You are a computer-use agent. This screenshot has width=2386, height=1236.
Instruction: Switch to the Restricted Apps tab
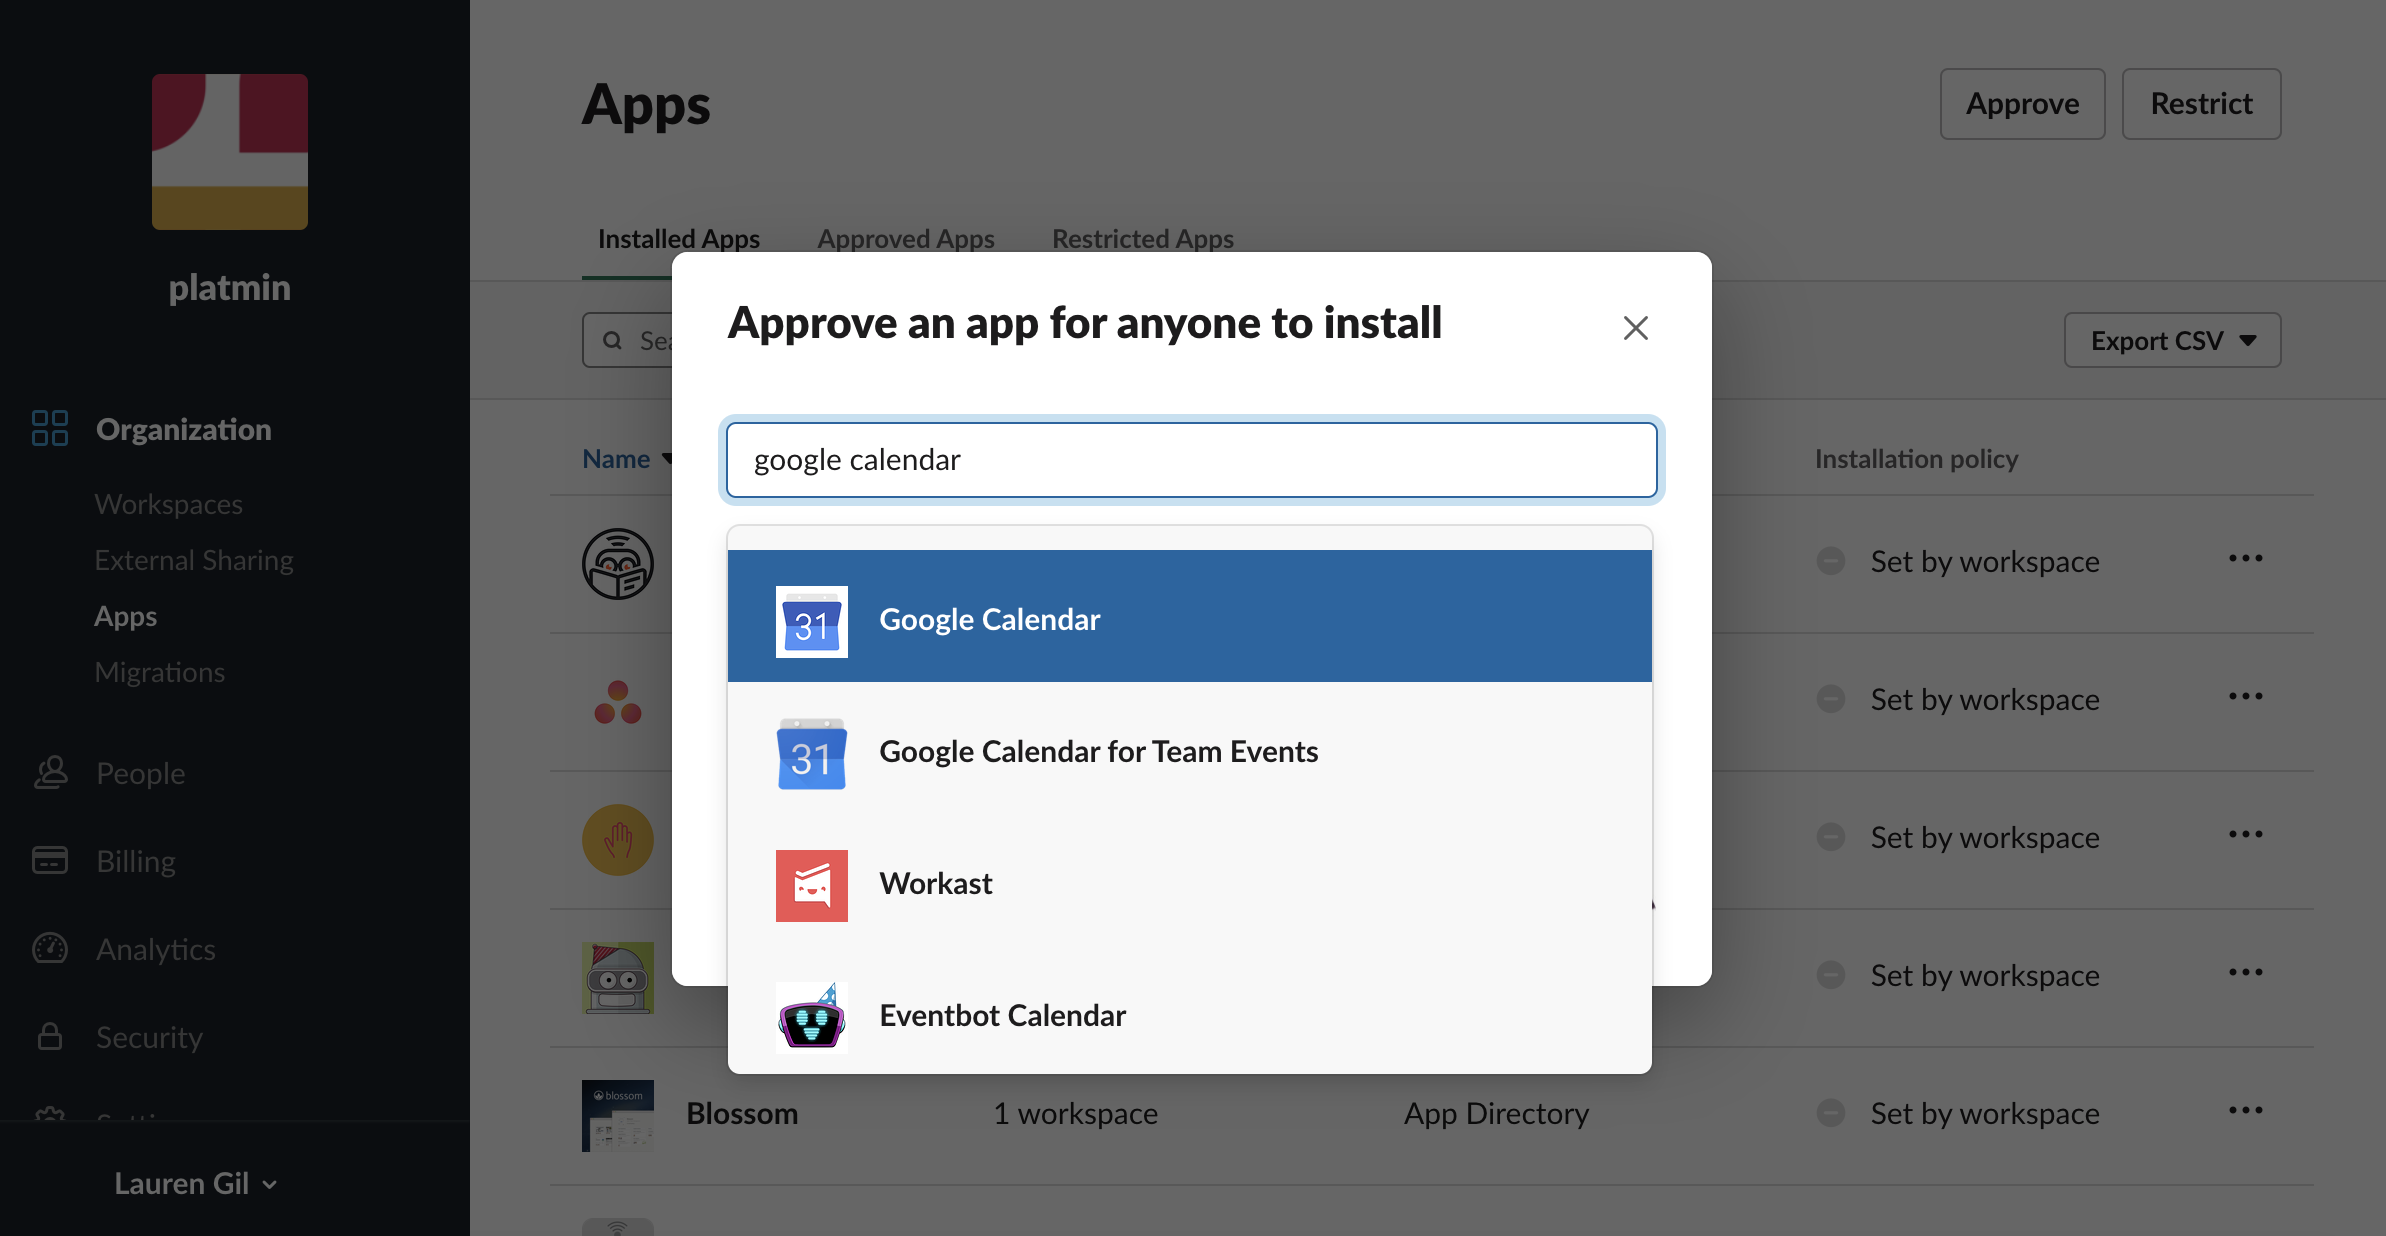[1142, 239]
